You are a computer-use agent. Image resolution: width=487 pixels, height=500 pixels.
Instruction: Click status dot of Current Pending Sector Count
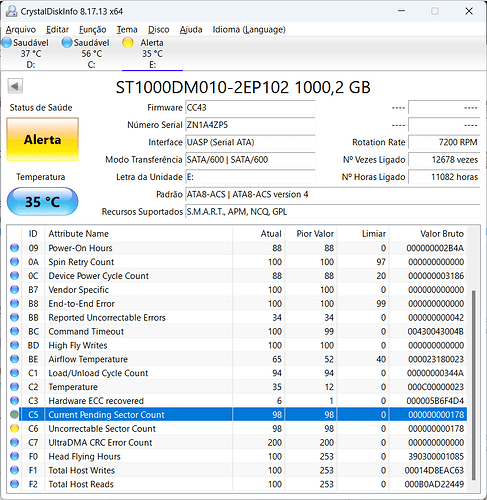click(14, 414)
